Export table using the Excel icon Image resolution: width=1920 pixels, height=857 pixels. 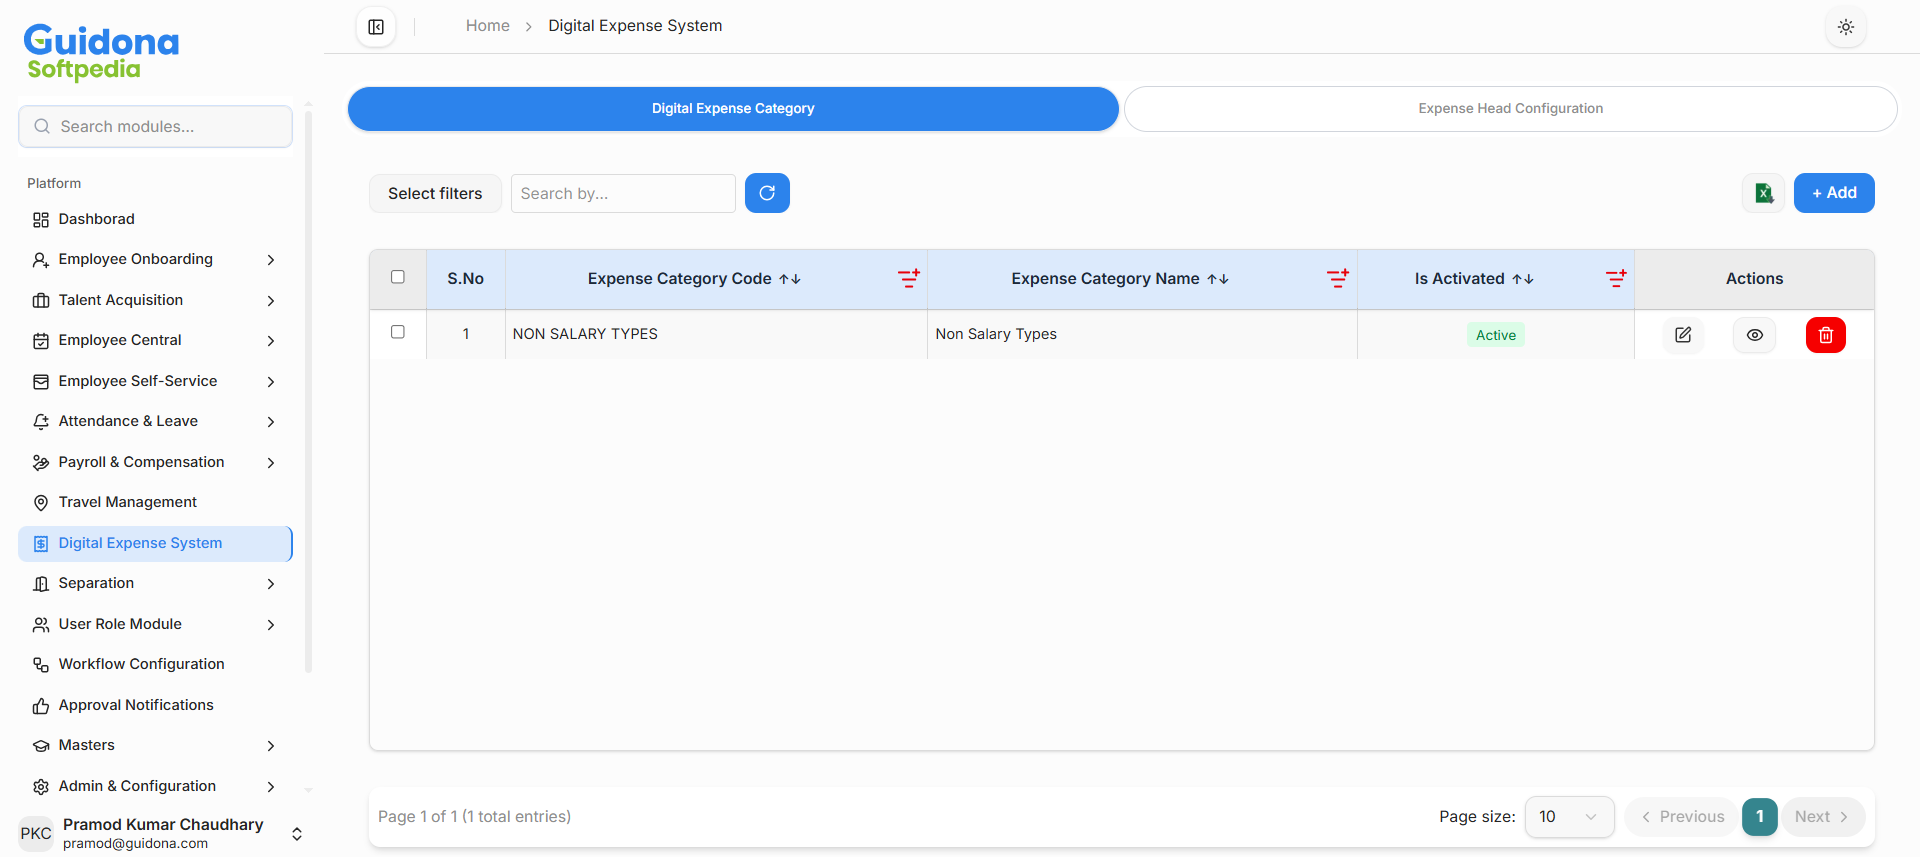pos(1763,193)
